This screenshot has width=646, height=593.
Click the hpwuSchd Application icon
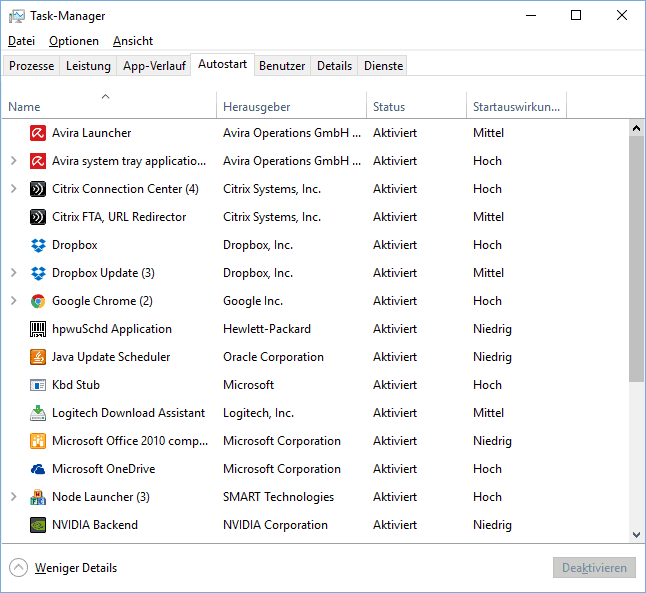point(38,329)
